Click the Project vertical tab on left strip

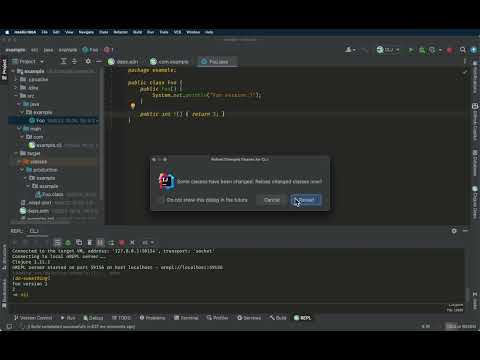coord(4,69)
